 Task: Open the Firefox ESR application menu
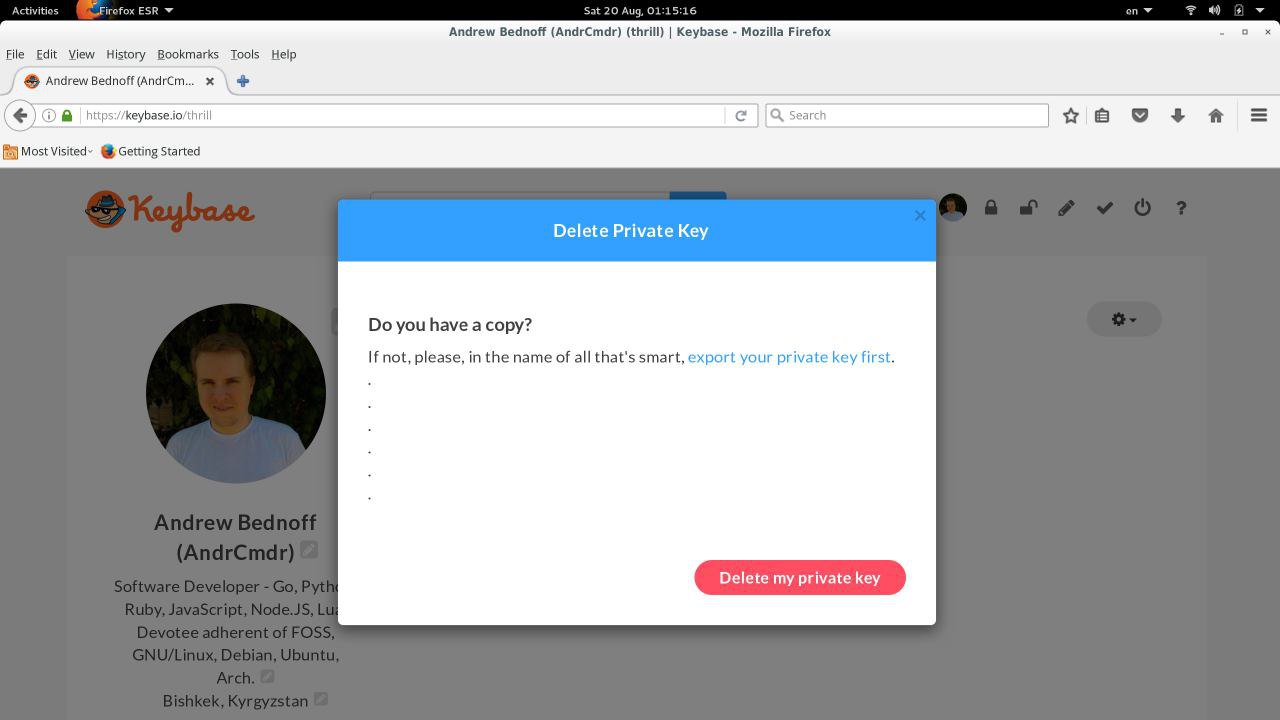pos(125,10)
